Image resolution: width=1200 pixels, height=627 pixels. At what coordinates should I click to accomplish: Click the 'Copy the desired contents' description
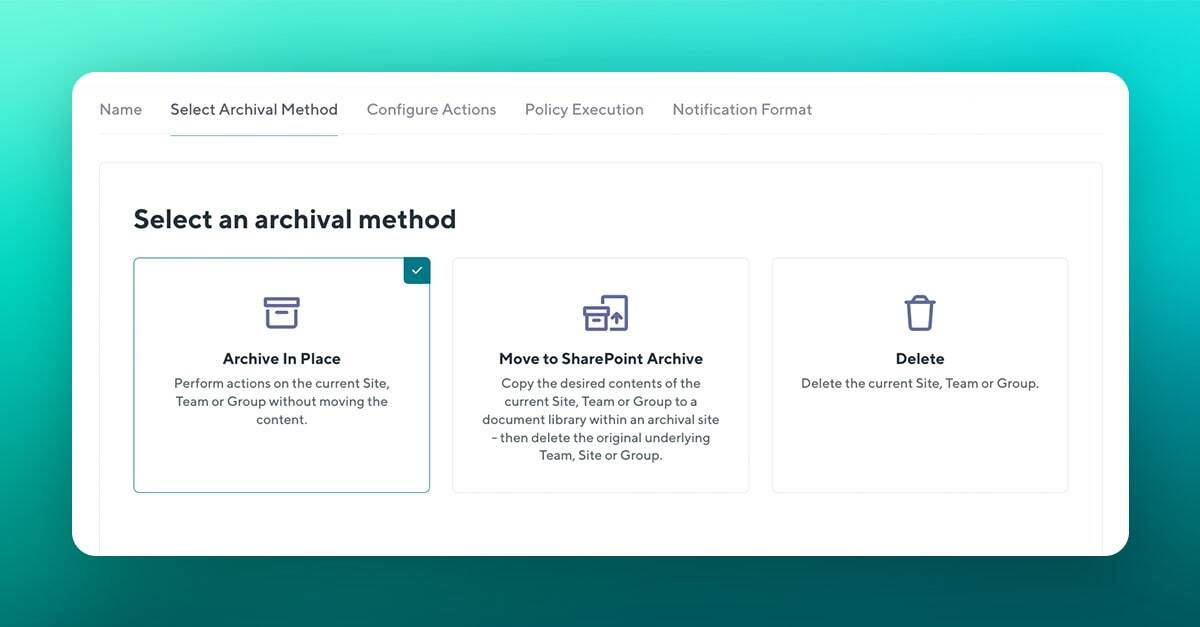tap(601, 419)
